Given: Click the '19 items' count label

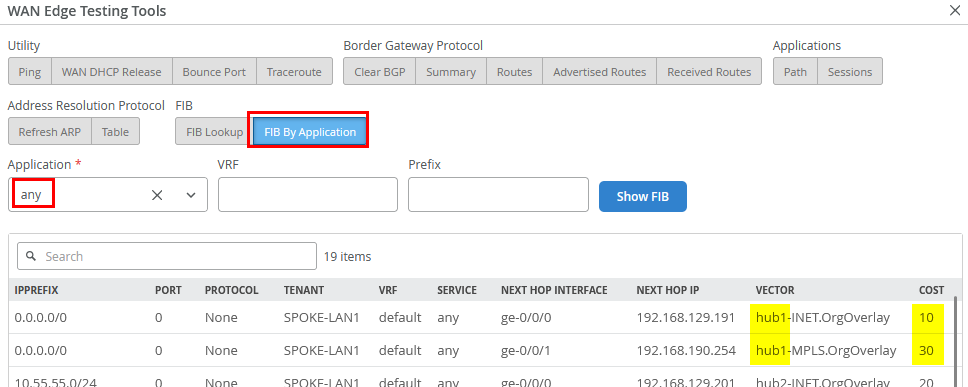Looking at the screenshot, I should tap(348, 256).
